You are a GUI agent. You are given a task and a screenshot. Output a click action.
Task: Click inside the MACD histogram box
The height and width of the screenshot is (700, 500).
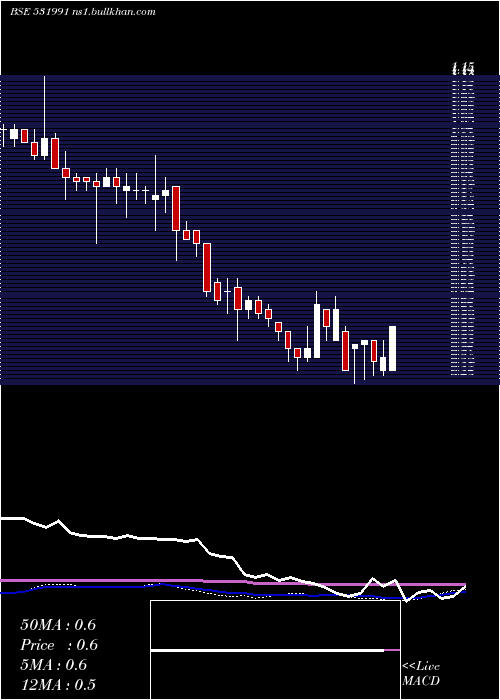tap(275, 650)
